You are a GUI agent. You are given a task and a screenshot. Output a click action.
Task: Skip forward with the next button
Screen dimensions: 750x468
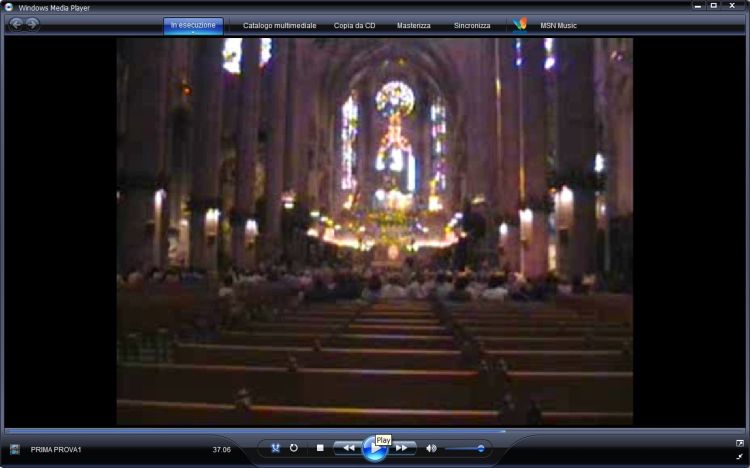pyautogui.click(x=402, y=448)
